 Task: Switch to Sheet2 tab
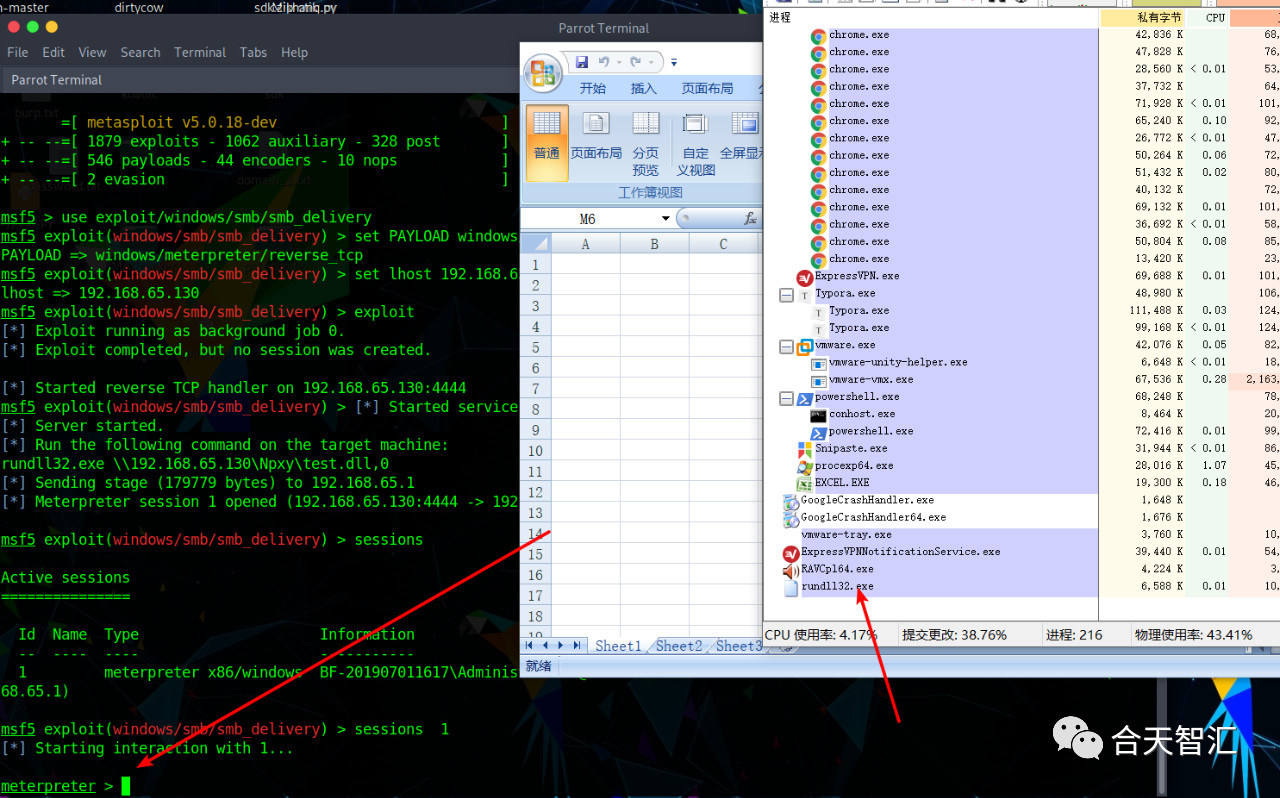(x=679, y=646)
